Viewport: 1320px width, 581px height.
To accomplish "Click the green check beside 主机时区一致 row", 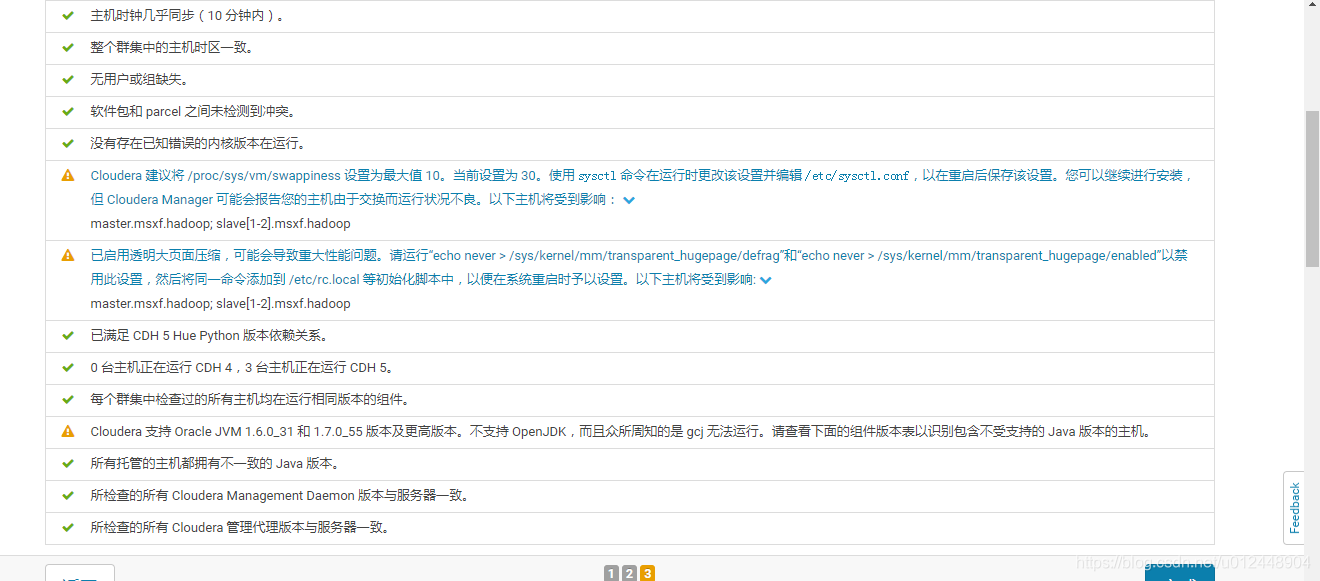I will click(68, 48).
